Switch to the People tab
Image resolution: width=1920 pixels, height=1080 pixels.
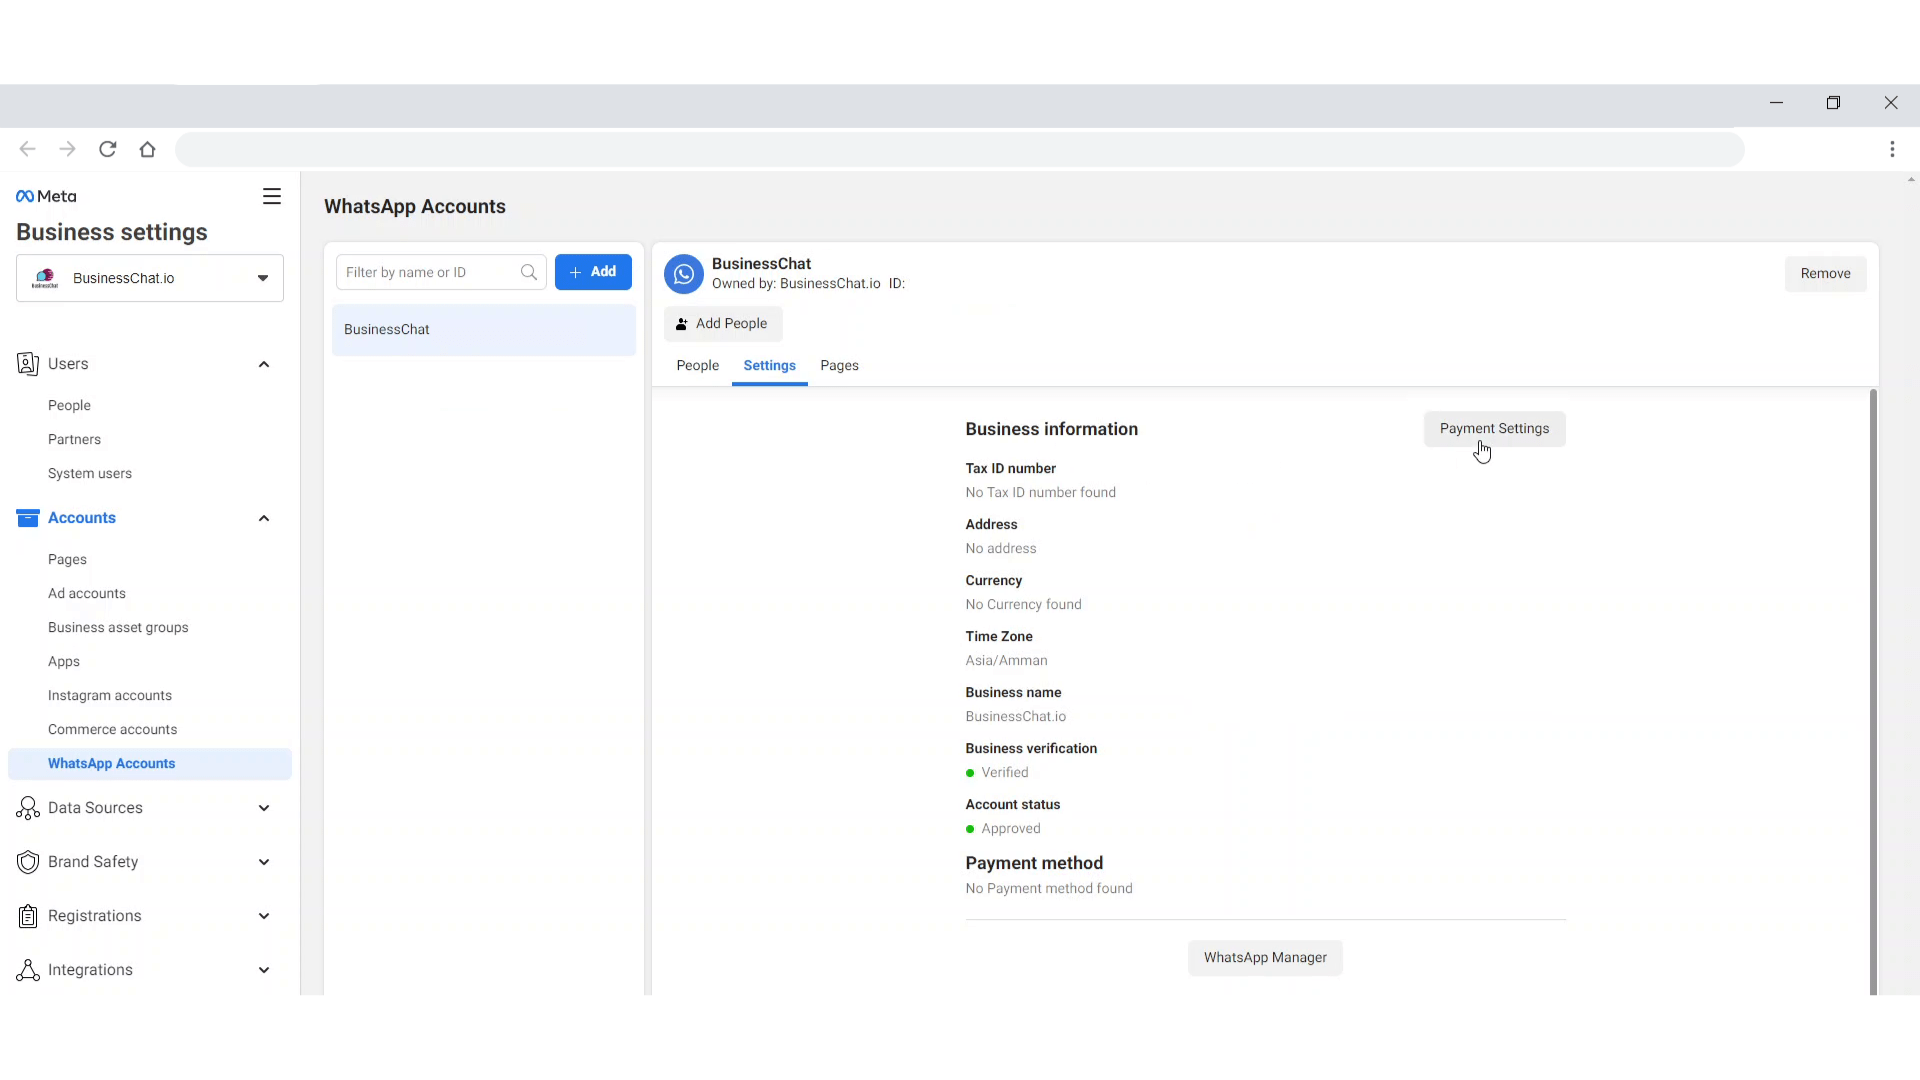[x=697, y=365]
